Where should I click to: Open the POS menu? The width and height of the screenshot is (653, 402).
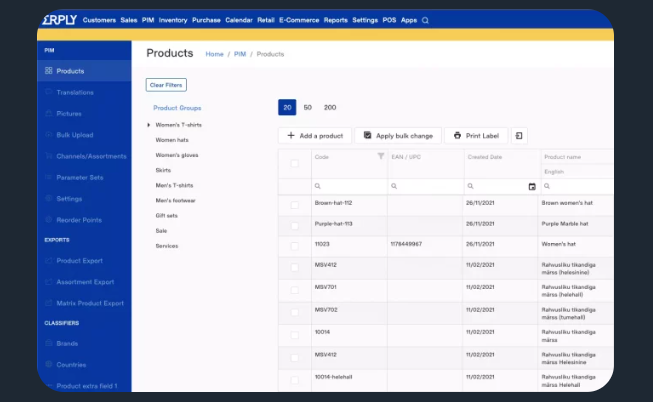(389, 20)
